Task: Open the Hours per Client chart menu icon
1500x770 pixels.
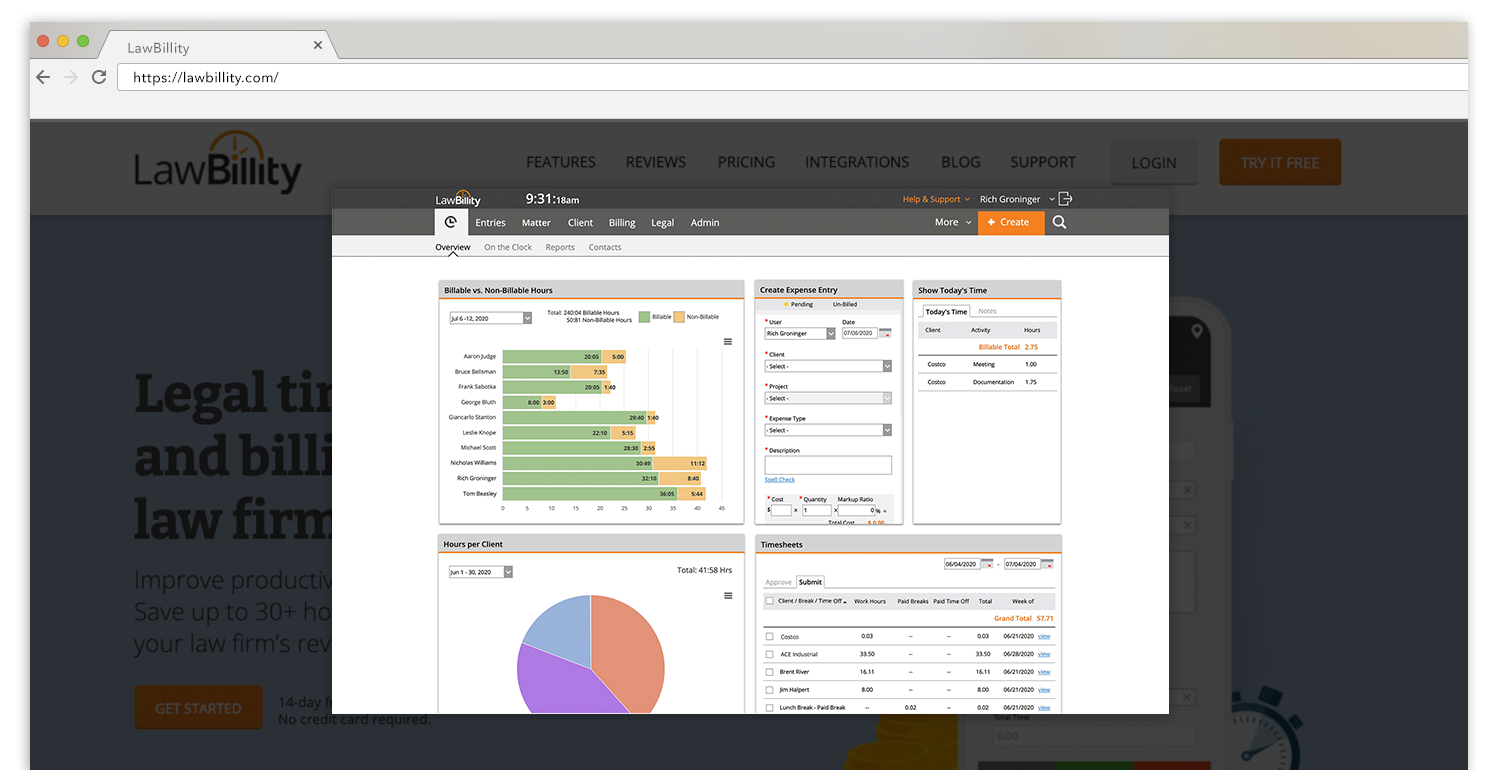Action: pyautogui.click(x=728, y=596)
